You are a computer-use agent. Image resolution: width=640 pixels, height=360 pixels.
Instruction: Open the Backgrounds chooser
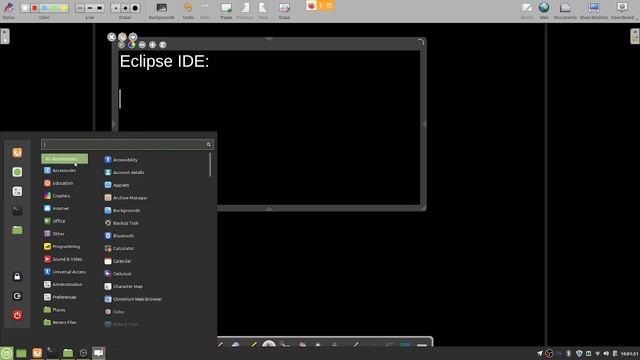(162, 10)
